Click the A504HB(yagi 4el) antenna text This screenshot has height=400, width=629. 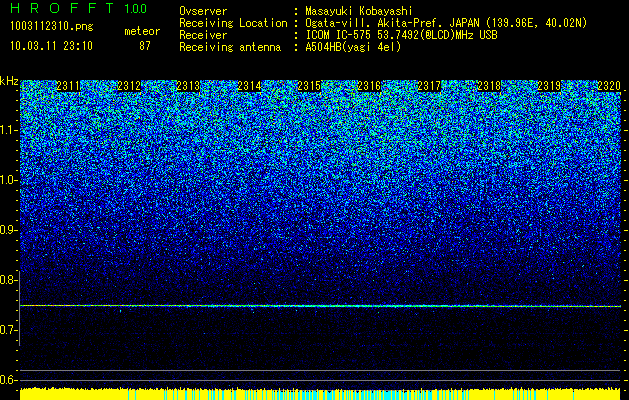(x=353, y=47)
